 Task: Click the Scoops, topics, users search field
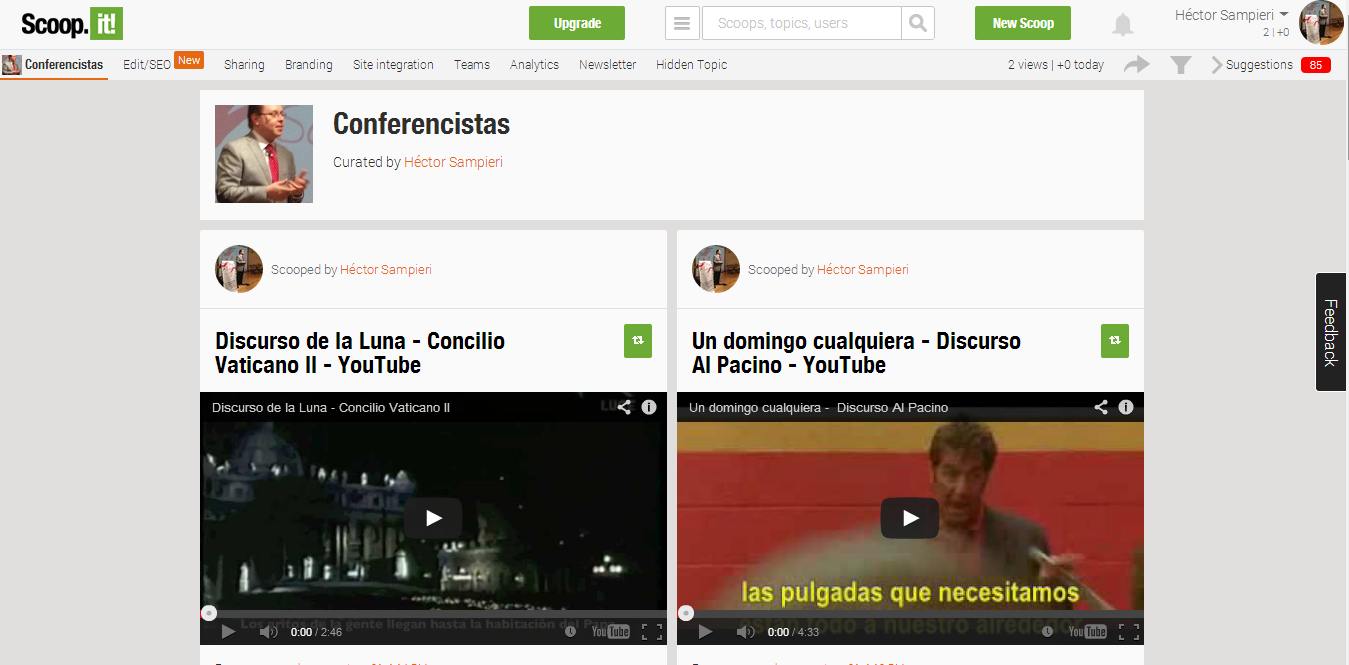click(801, 23)
